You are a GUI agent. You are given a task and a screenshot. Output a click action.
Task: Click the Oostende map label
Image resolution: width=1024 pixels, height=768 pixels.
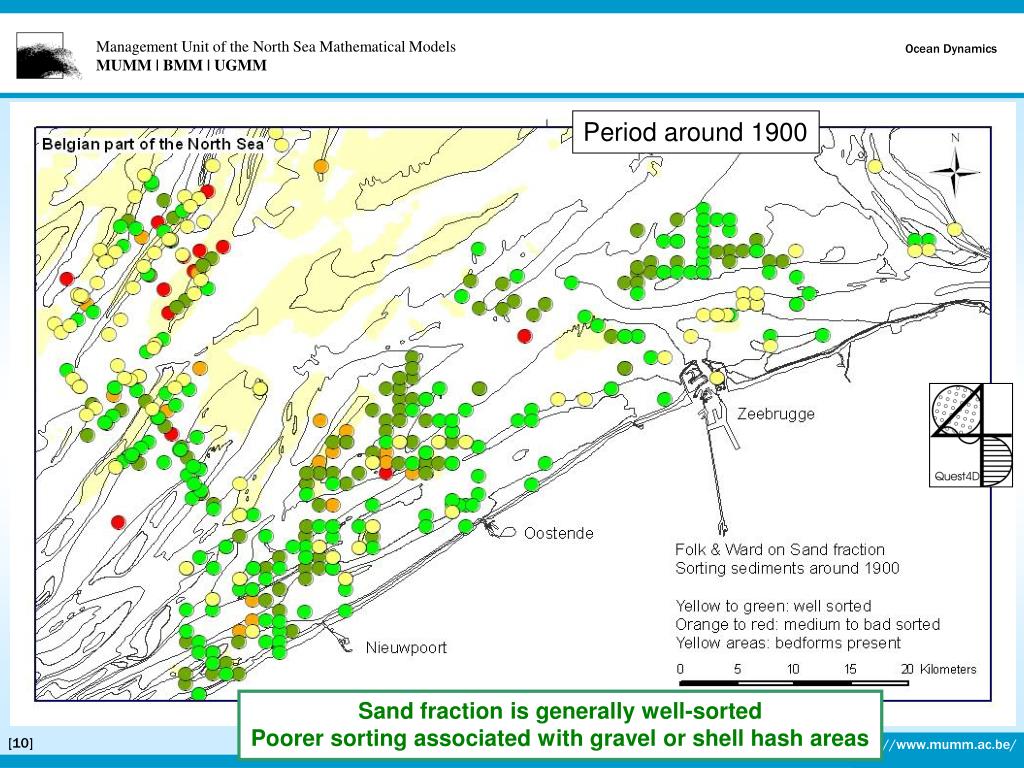558,533
